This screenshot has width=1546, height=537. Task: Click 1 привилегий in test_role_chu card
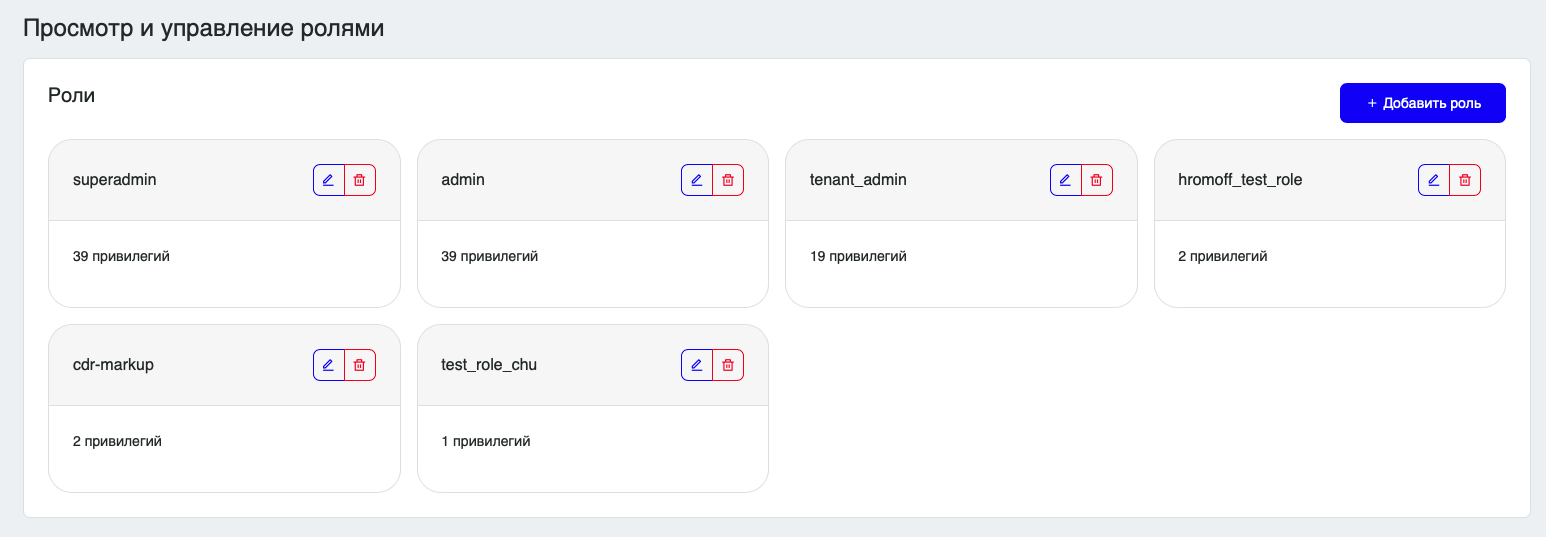coord(486,441)
